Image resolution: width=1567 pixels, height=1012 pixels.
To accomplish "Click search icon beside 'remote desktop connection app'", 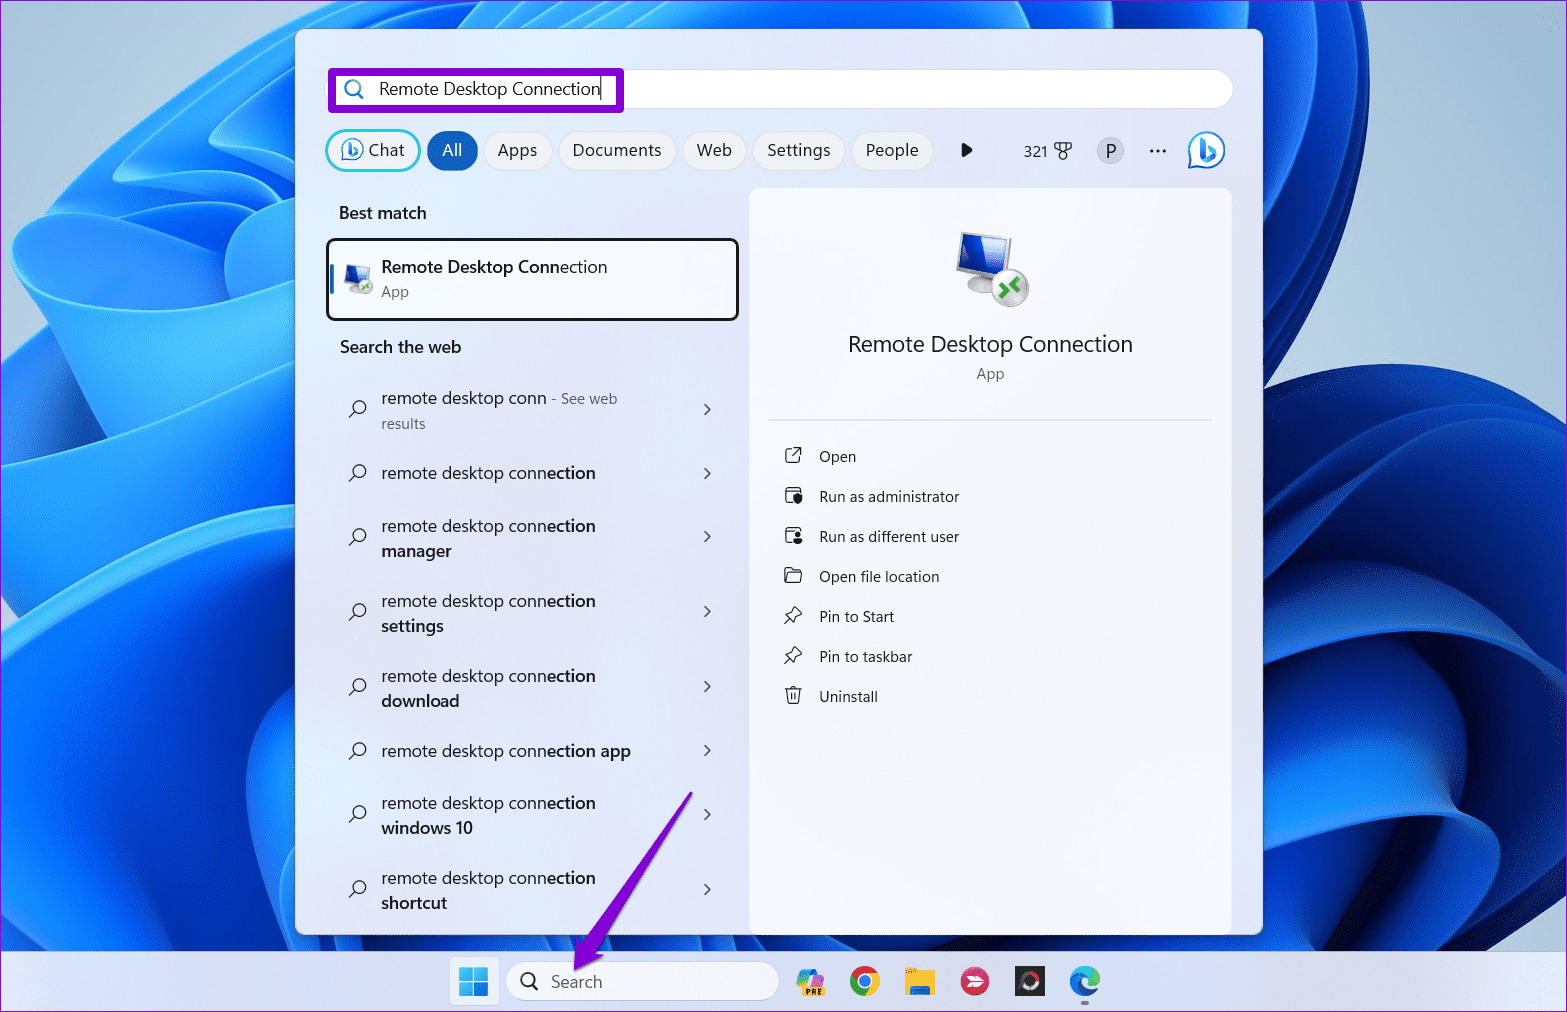I will click(357, 751).
